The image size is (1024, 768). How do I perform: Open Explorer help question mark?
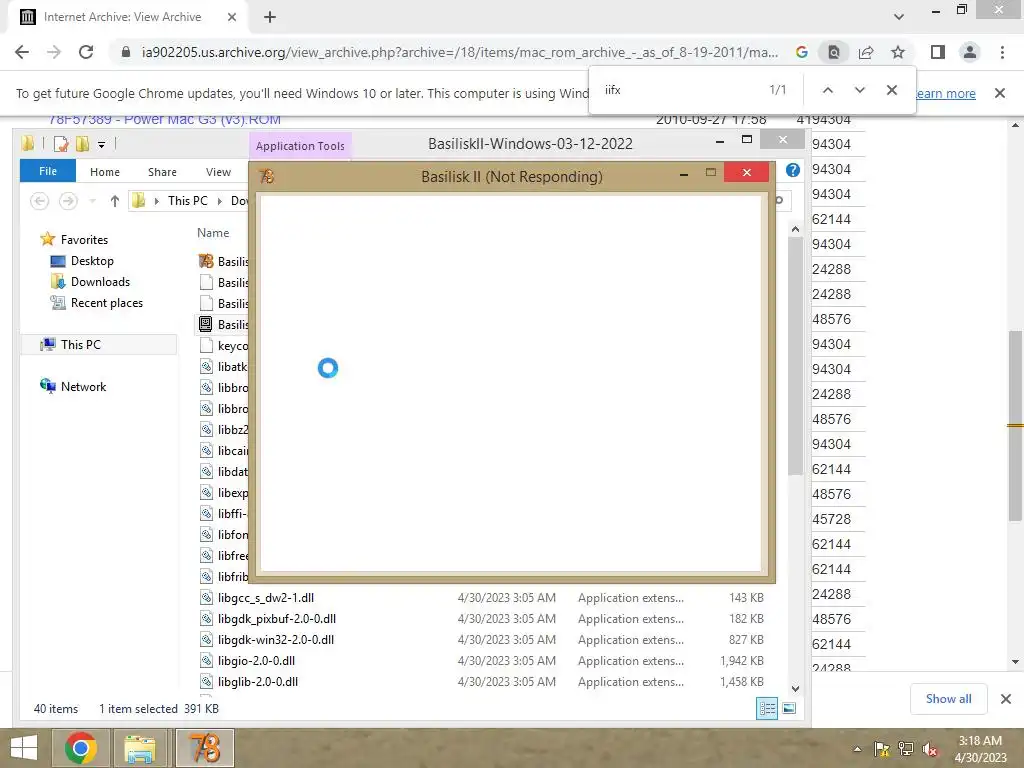point(793,170)
